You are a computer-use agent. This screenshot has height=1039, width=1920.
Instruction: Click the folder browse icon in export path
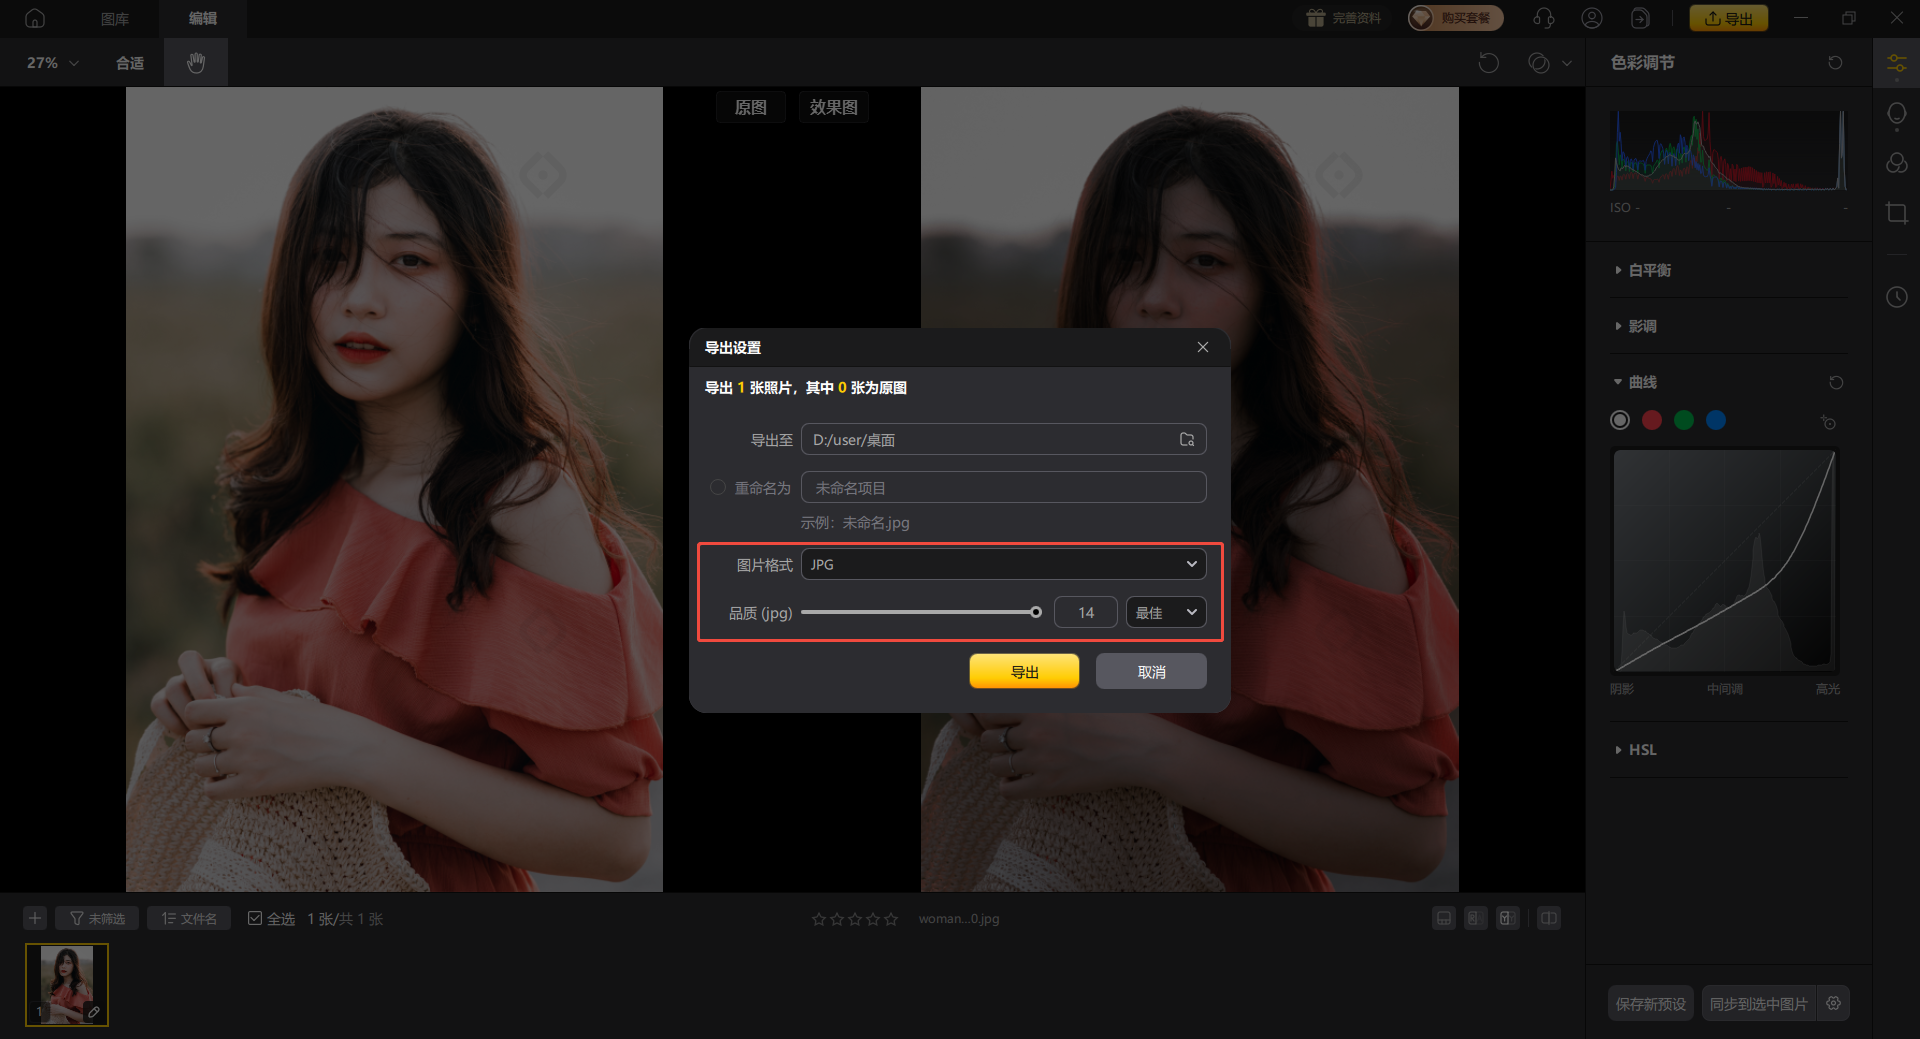[x=1187, y=440]
